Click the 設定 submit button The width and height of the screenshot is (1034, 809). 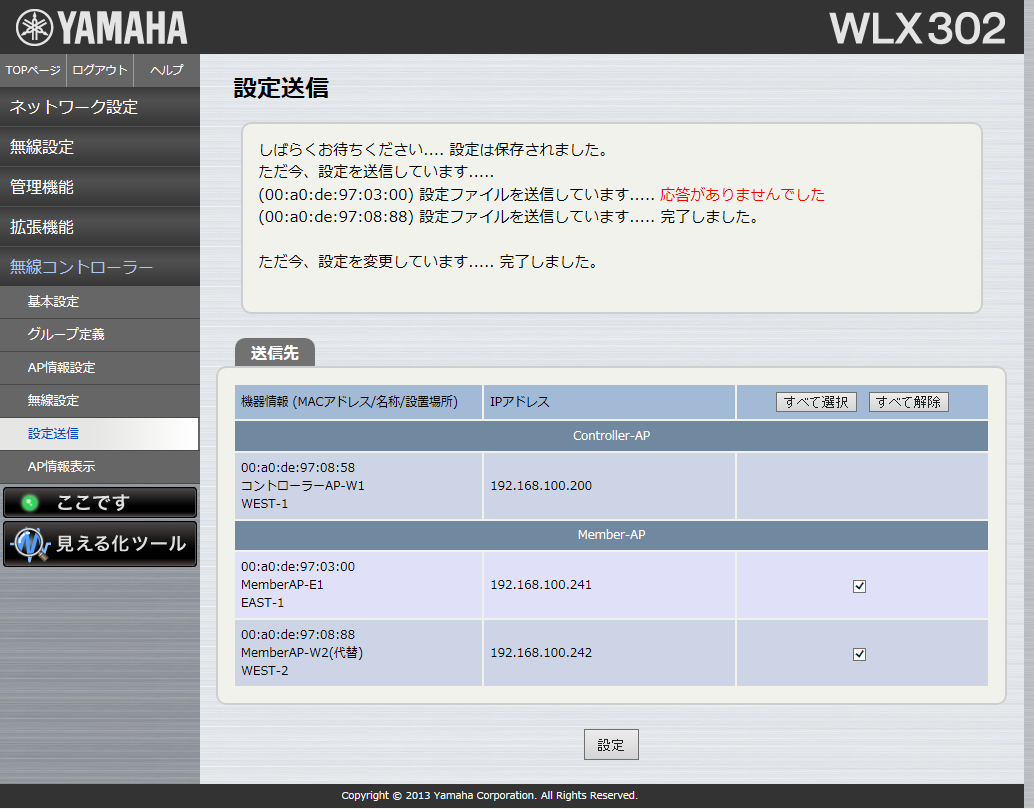611,745
